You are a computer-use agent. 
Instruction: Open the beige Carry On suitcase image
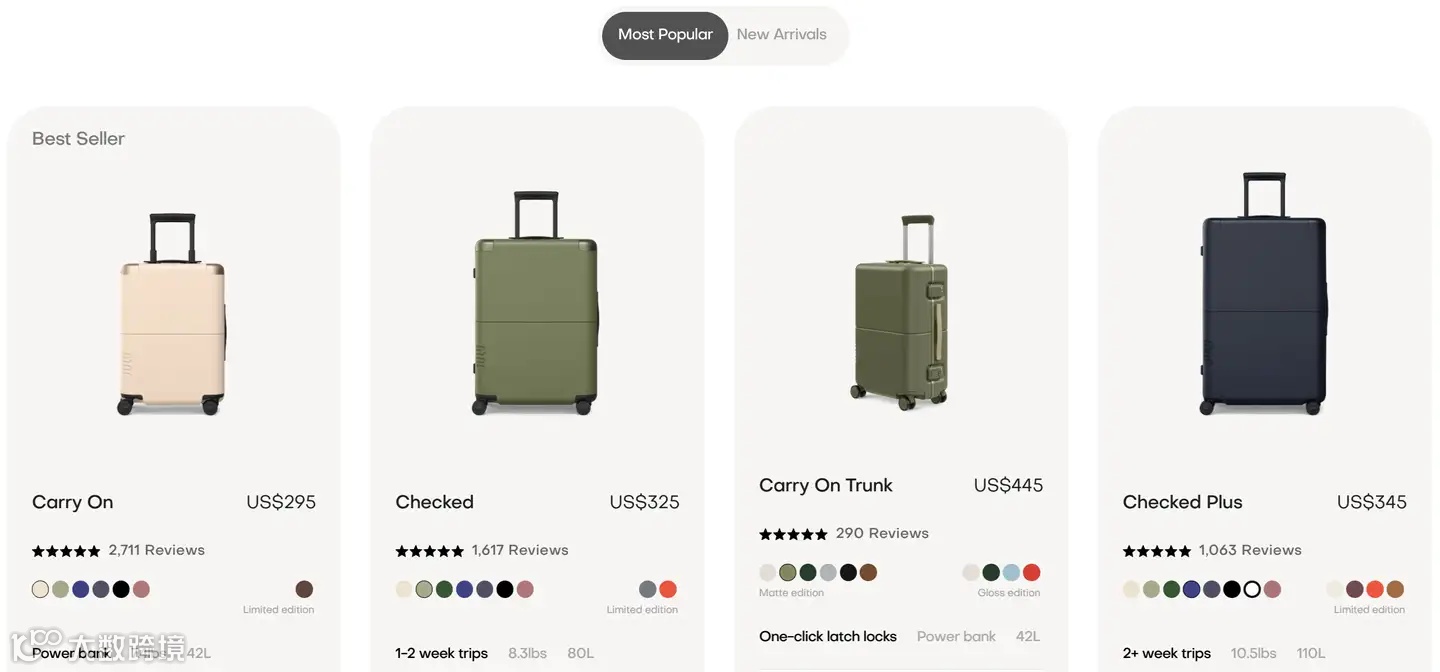tap(172, 314)
